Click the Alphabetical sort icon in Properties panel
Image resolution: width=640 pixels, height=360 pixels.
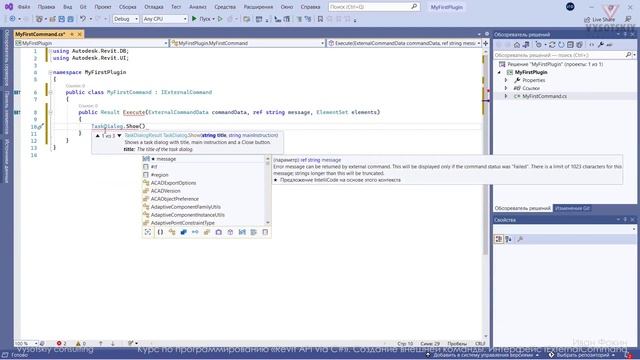click(509, 239)
